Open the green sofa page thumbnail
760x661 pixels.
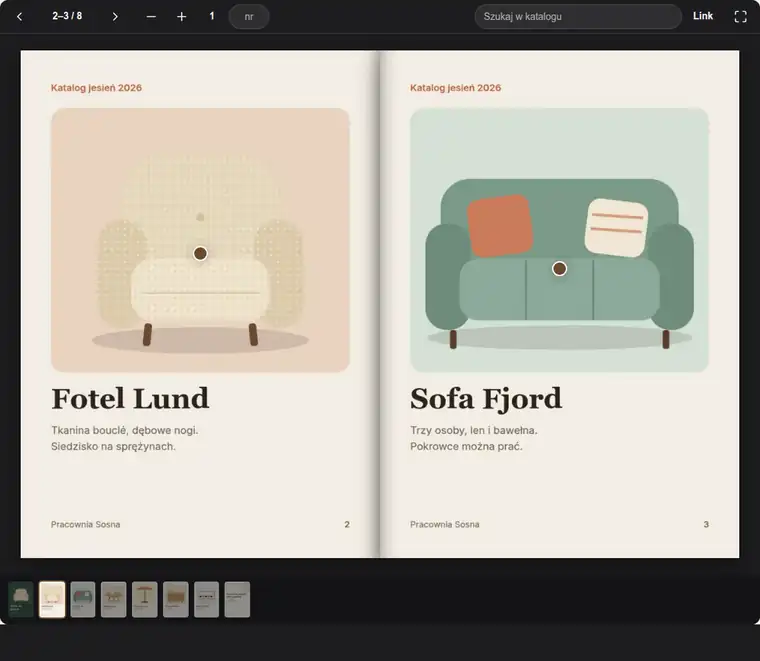click(83, 599)
